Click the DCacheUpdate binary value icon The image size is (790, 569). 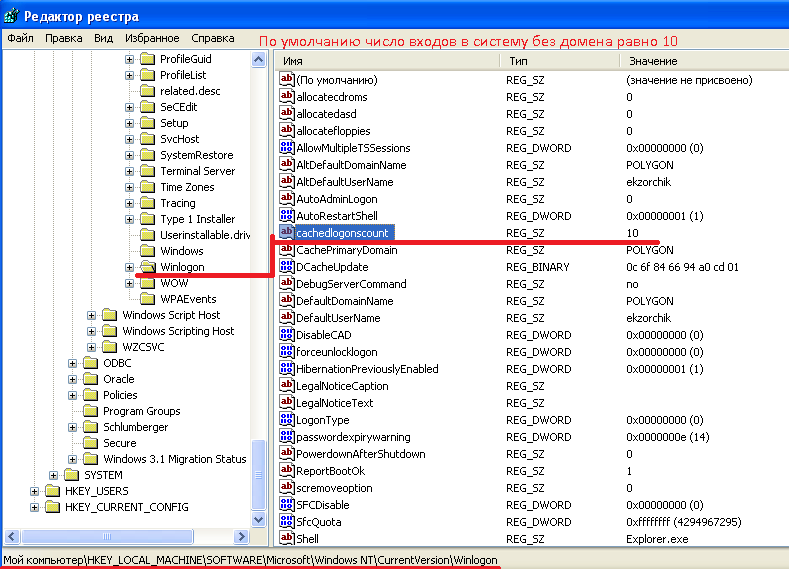pos(287,266)
